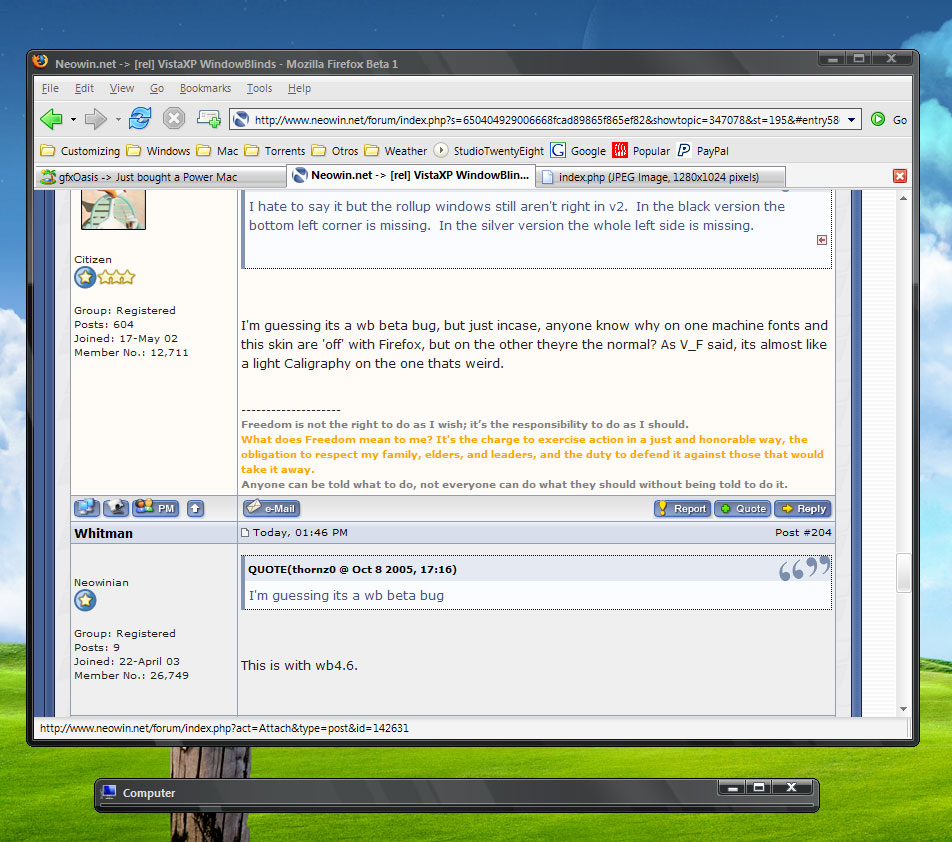
Task: Click the quote snapback icon in first quote
Action: (x=822, y=240)
